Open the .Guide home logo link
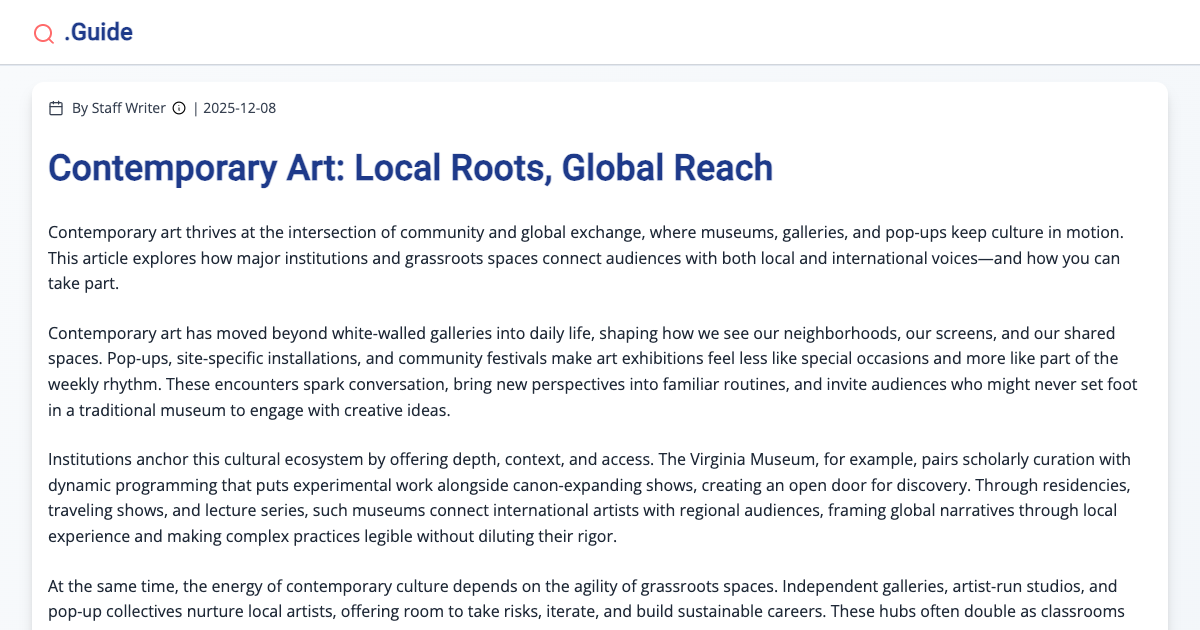This screenshot has height=630, width=1200. point(98,32)
